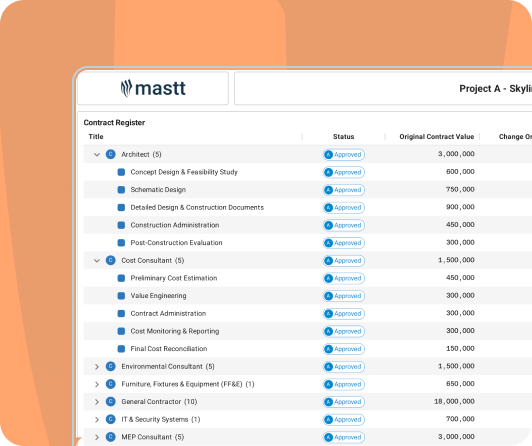The height and width of the screenshot is (446, 532).
Task: Expand the IT & Security Systems group
Action: point(97,420)
